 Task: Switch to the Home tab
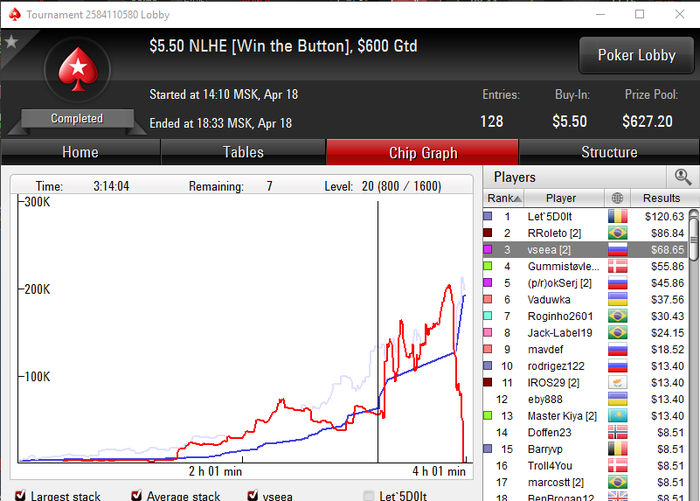(x=80, y=152)
